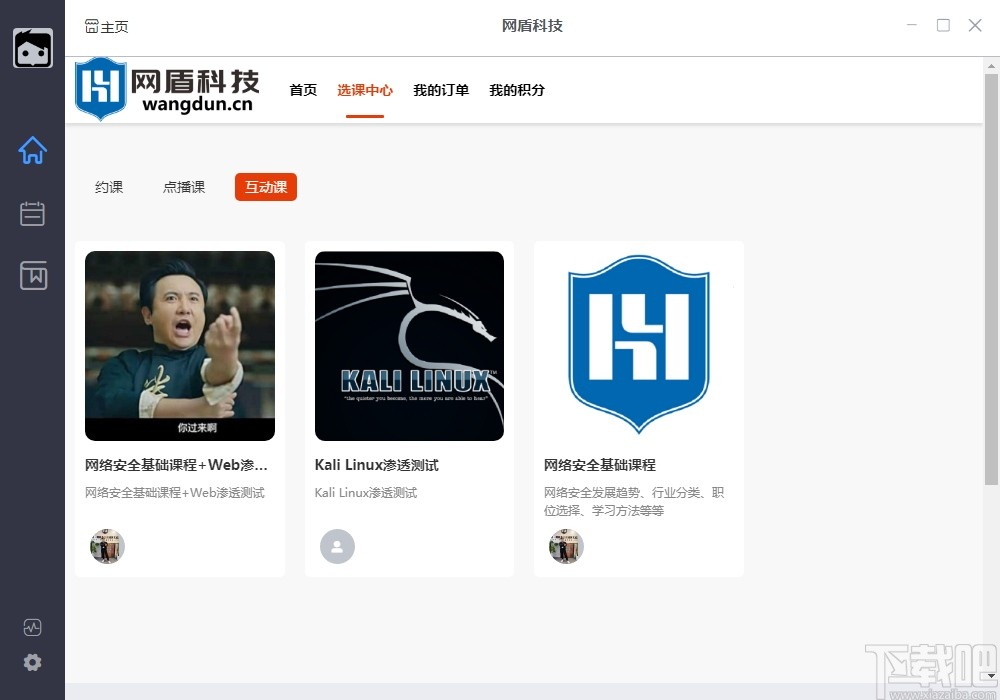Click the robot logo icon at top left
Image resolution: width=1000 pixels, height=700 pixels.
[x=33, y=47]
